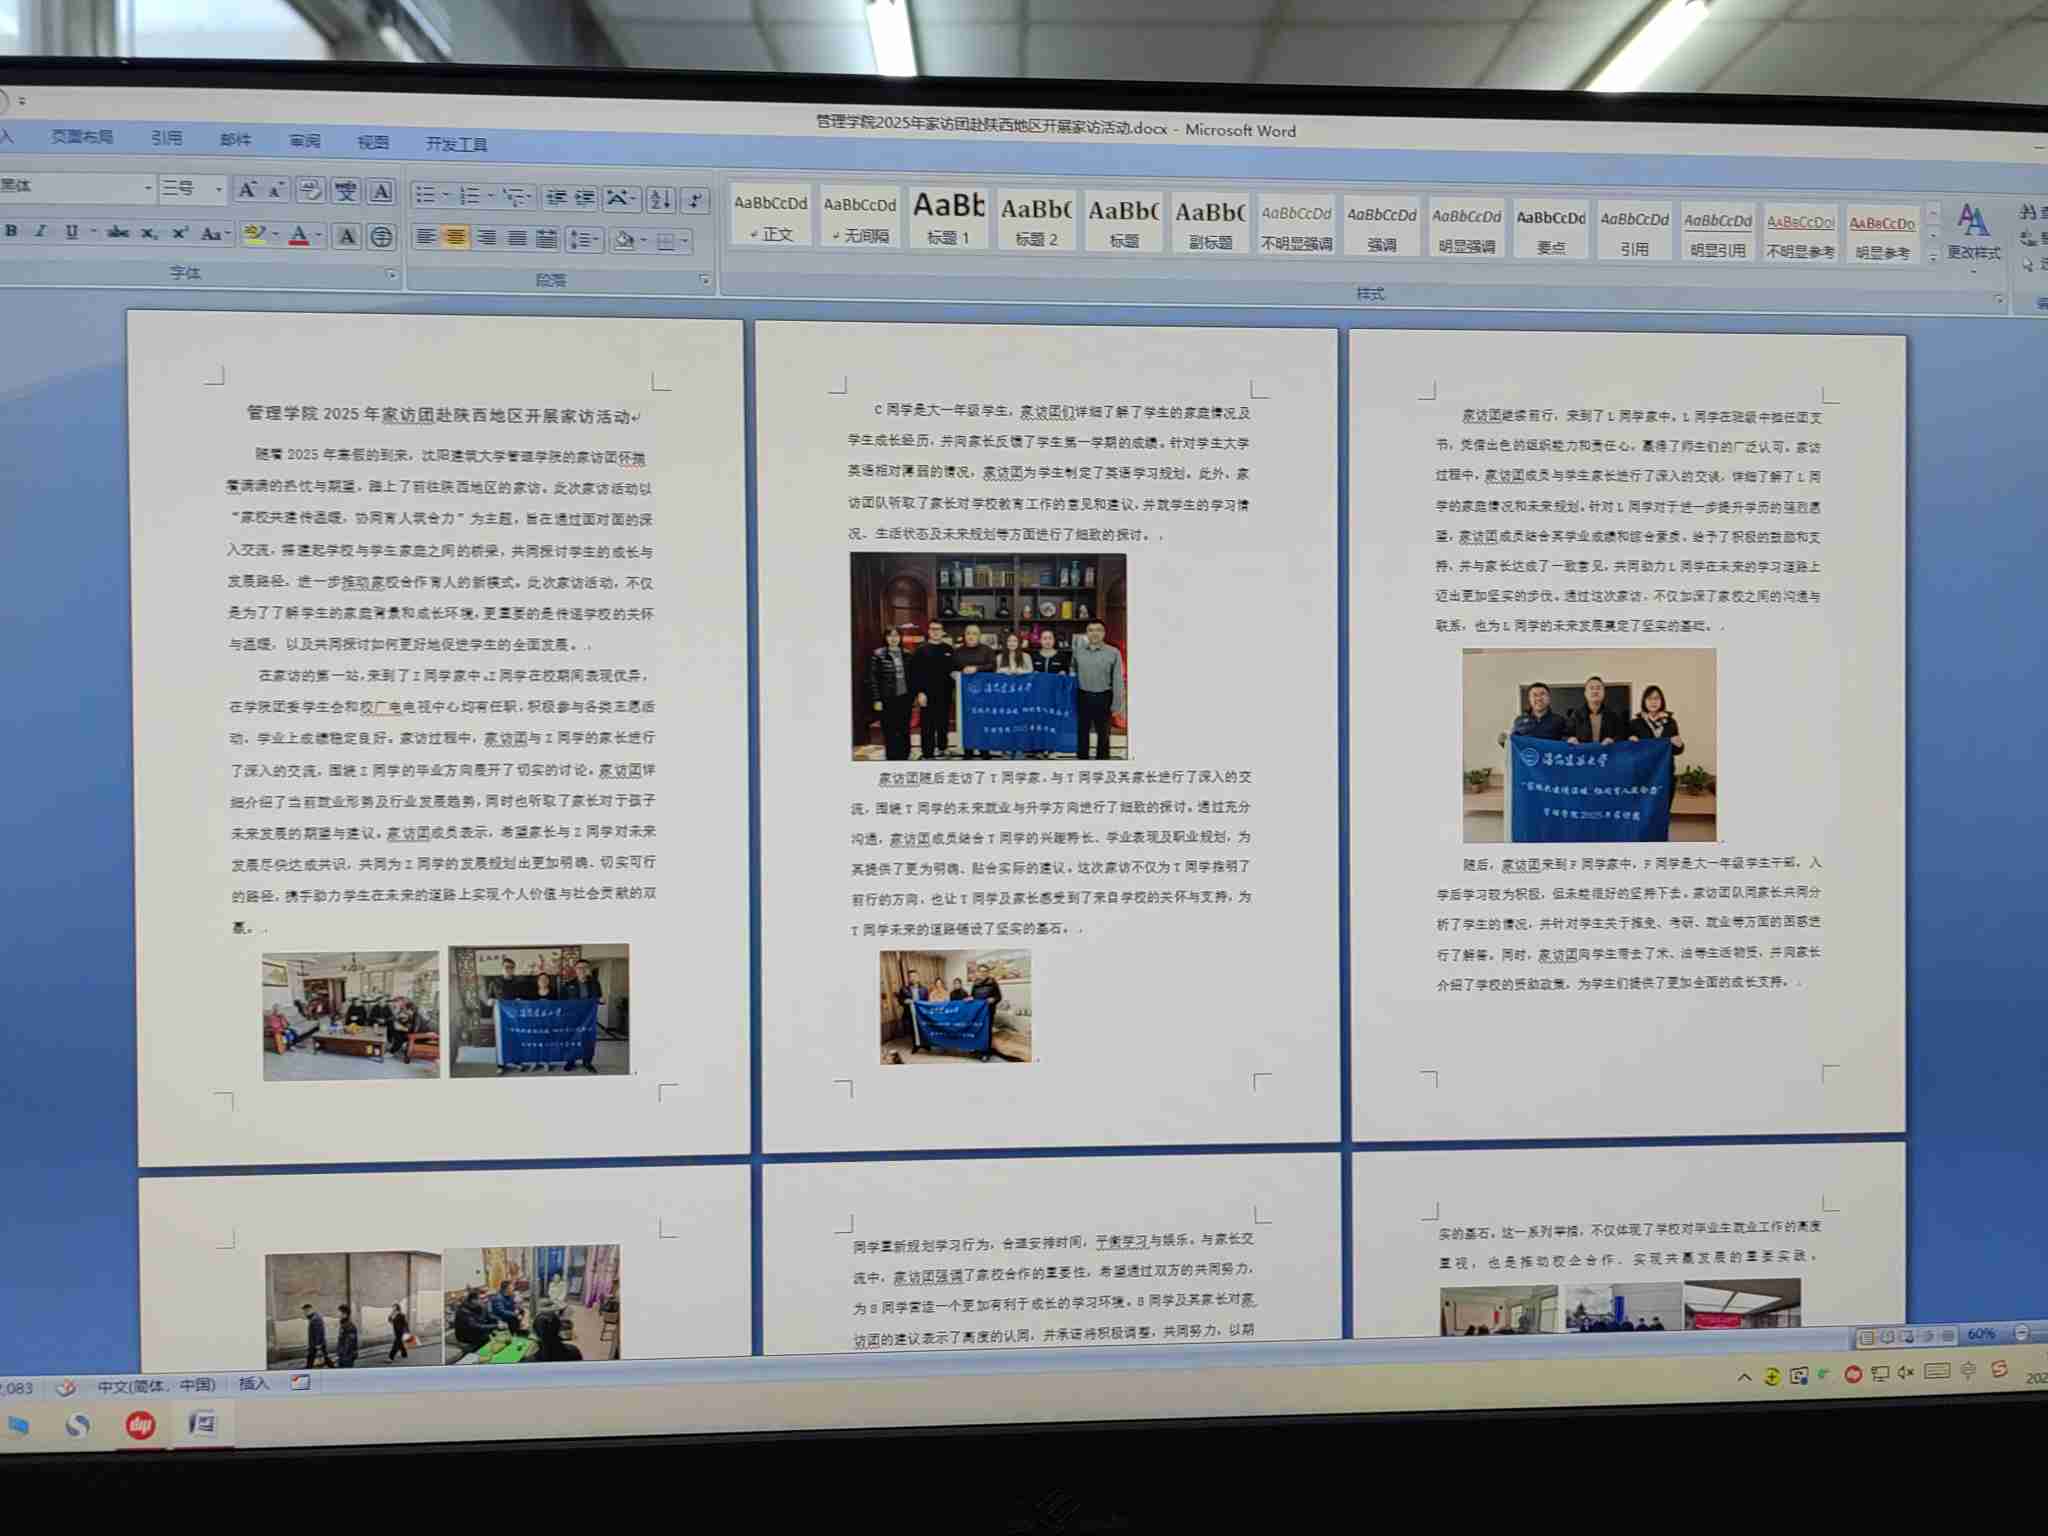Switch to the 开发工具 tab
Screen dimensions: 2048x1536
click(x=456, y=144)
